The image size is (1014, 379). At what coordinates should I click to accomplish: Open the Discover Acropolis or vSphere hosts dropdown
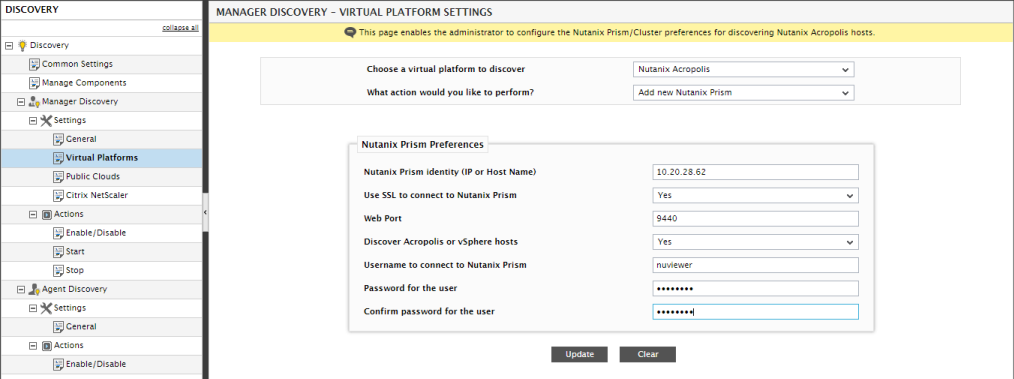click(x=755, y=242)
